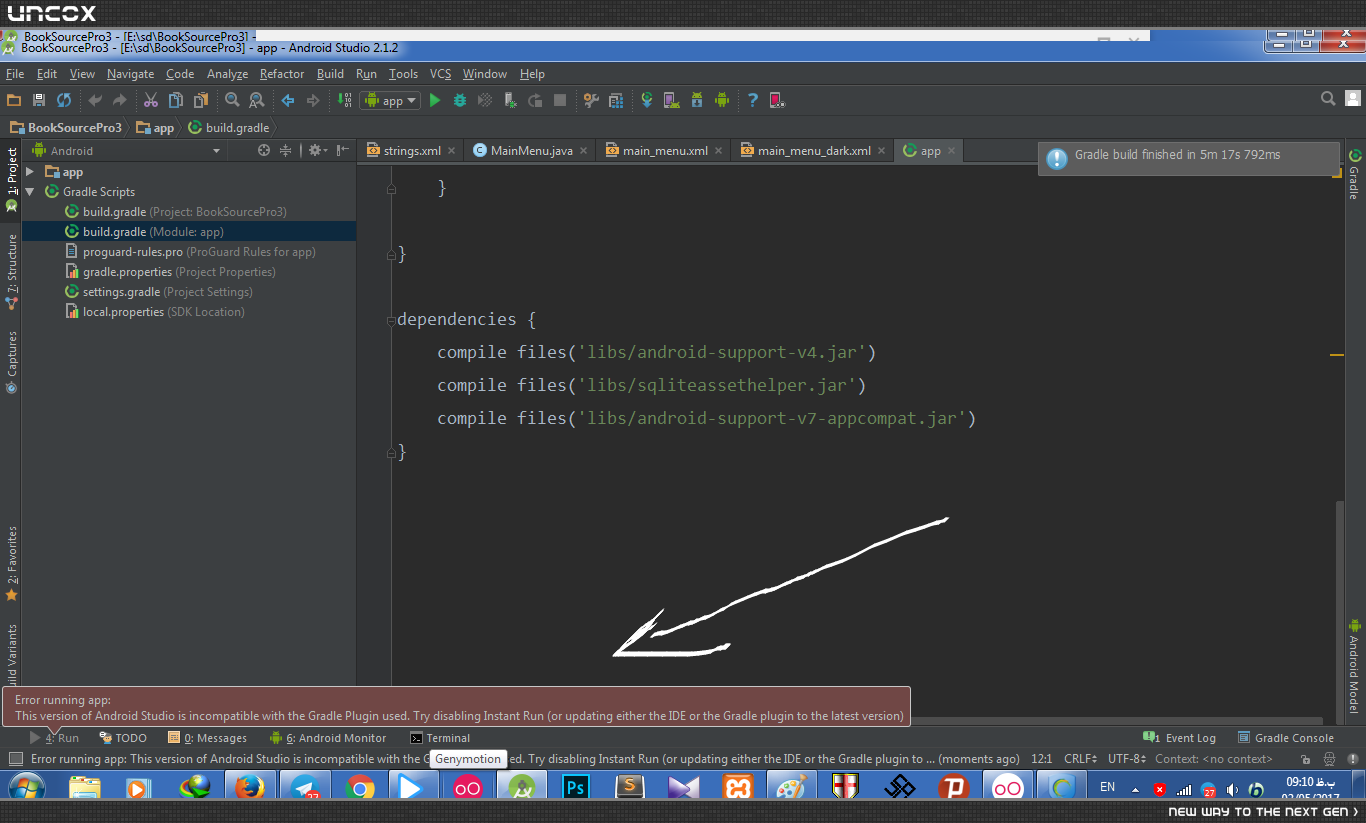The height and width of the screenshot is (823, 1366).
Task: Open the Event Log panel
Action: 1180,738
